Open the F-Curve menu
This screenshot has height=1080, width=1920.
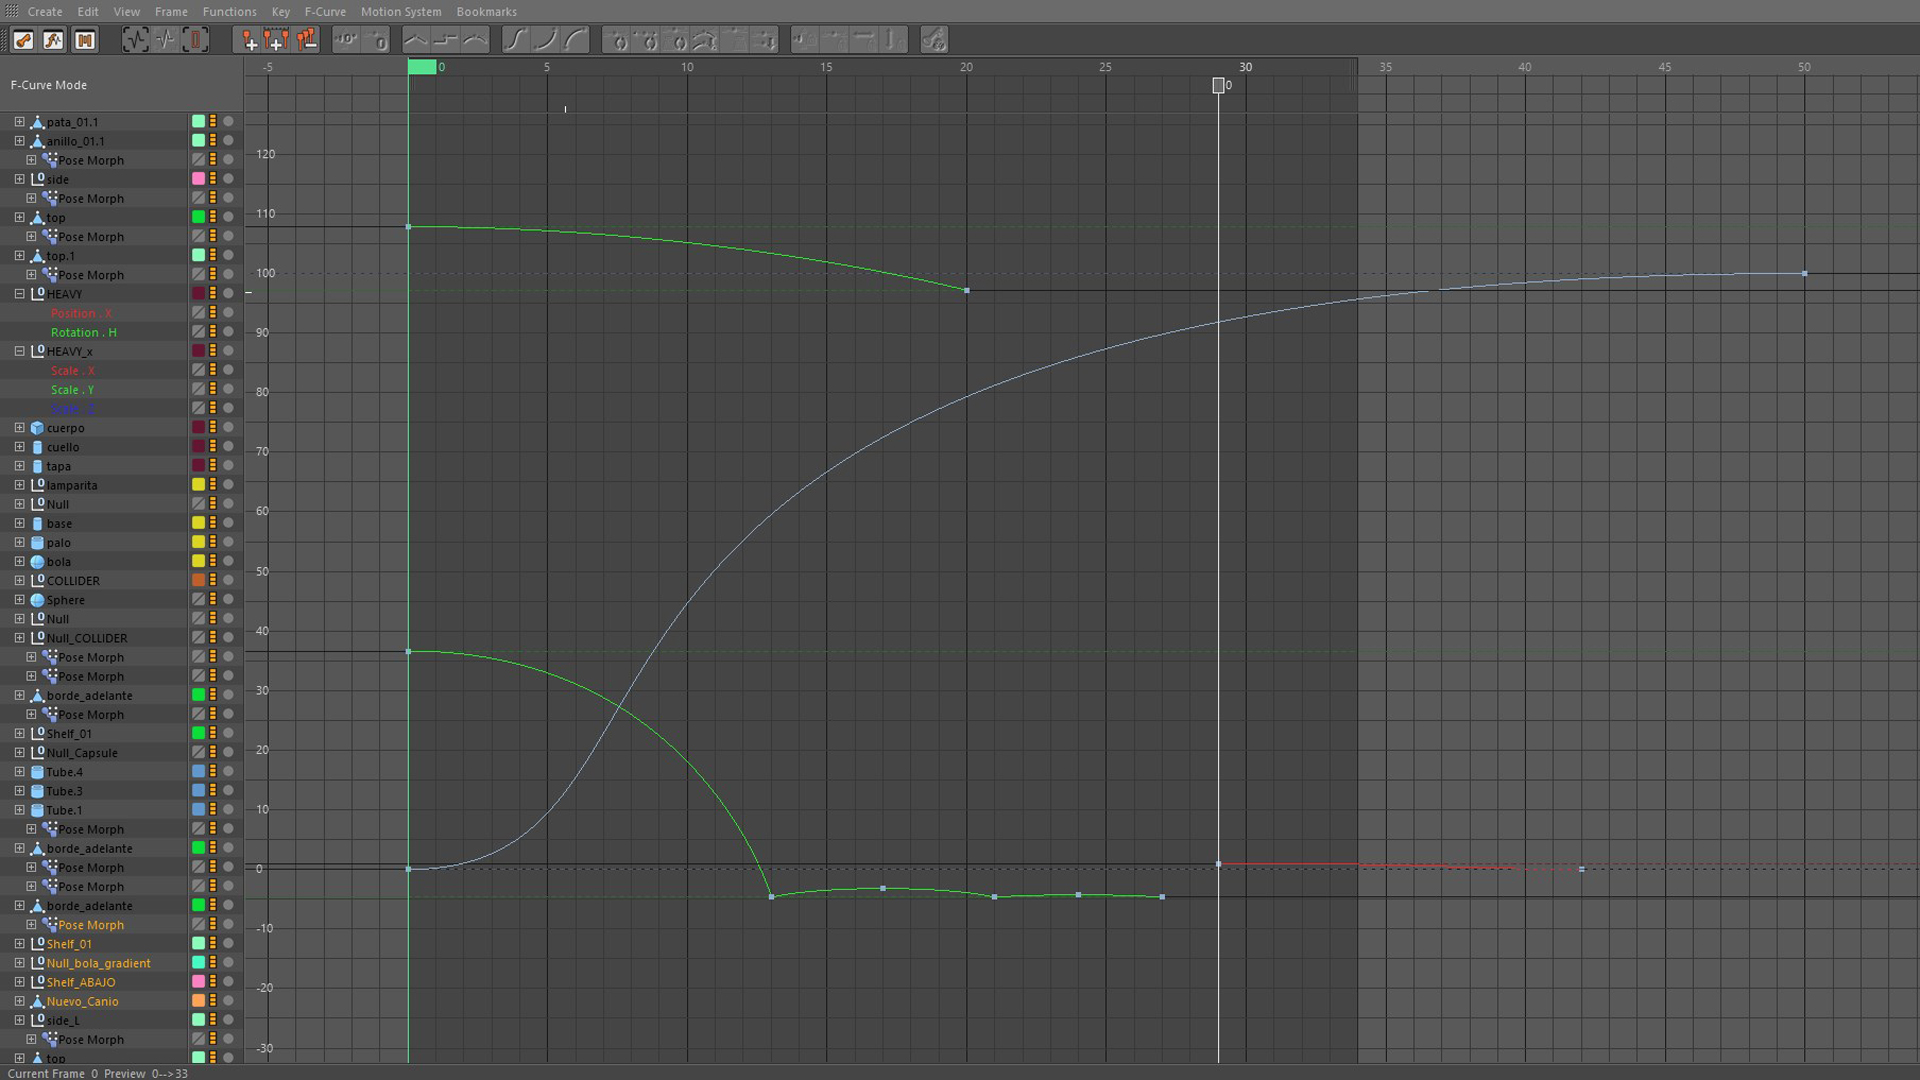point(324,12)
